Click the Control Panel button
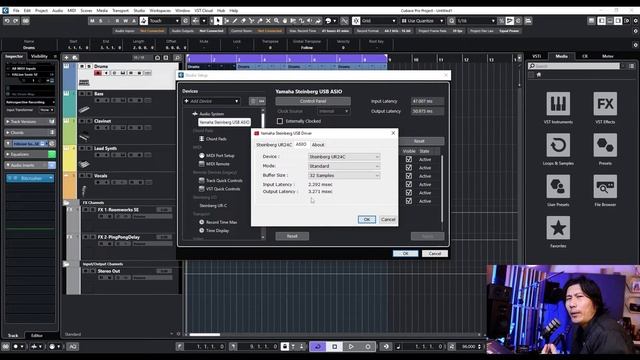This screenshot has height=360, width=640. click(x=313, y=101)
